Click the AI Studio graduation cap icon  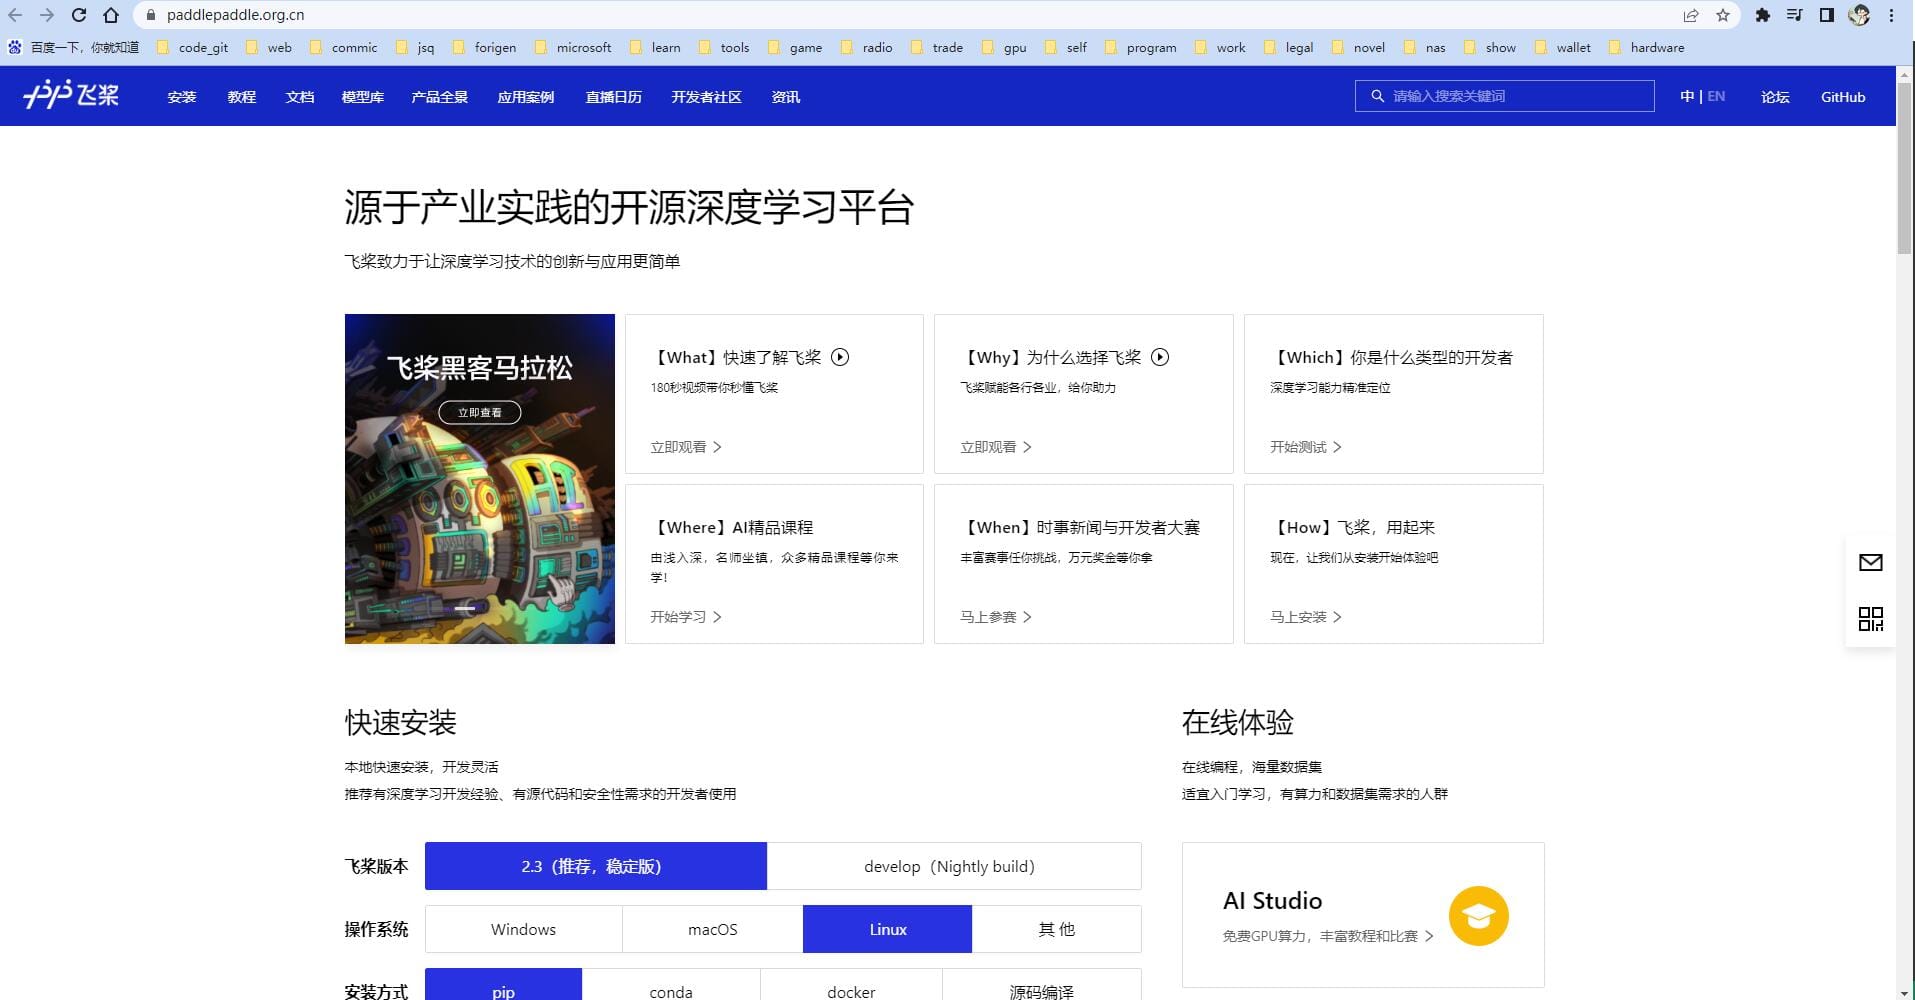[x=1478, y=916]
